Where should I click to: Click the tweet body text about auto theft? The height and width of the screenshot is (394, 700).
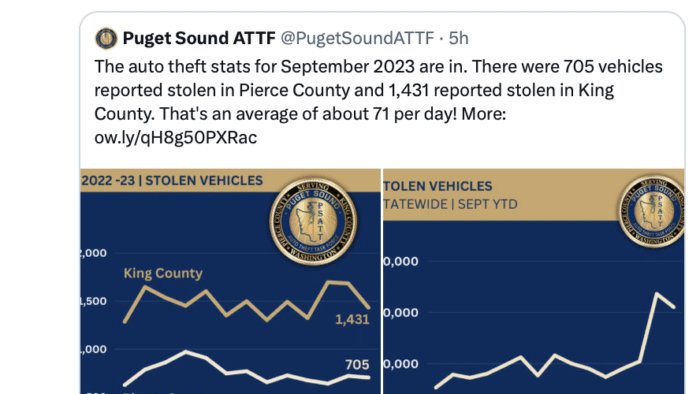pyautogui.click(x=378, y=90)
